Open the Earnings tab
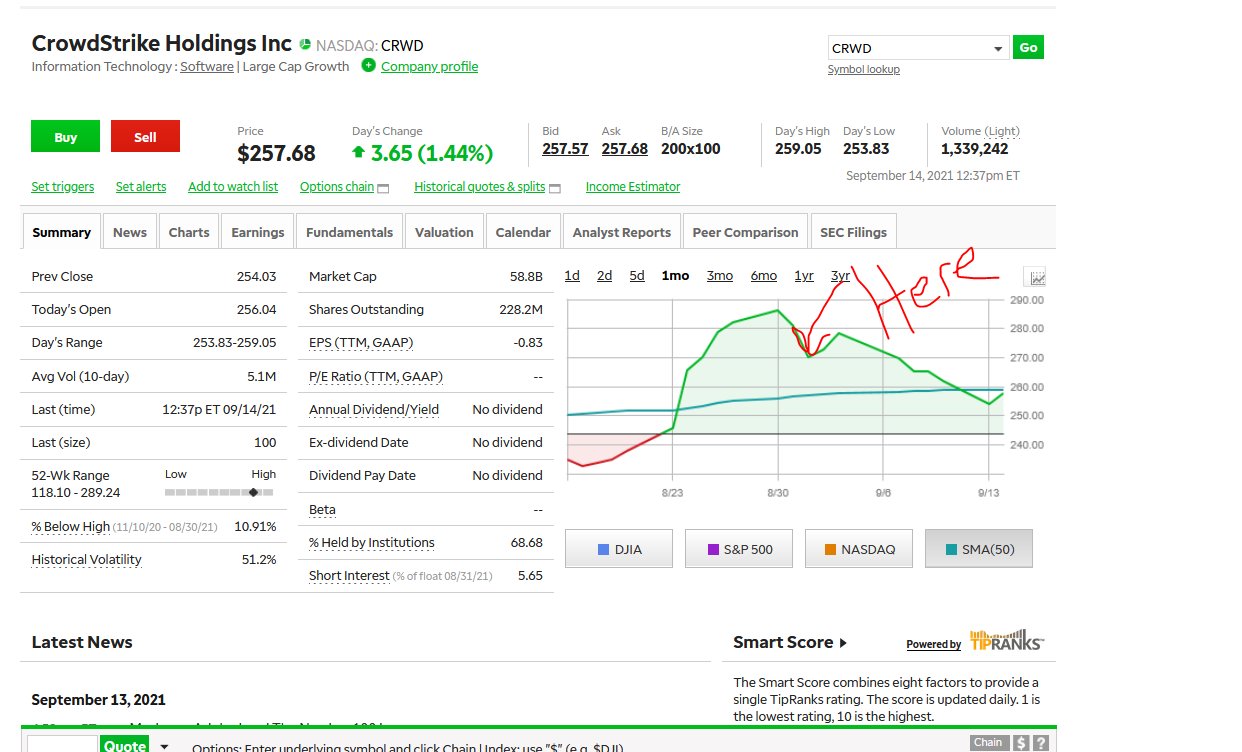The height and width of the screenshot is (752, 1242). click(258, 232)
